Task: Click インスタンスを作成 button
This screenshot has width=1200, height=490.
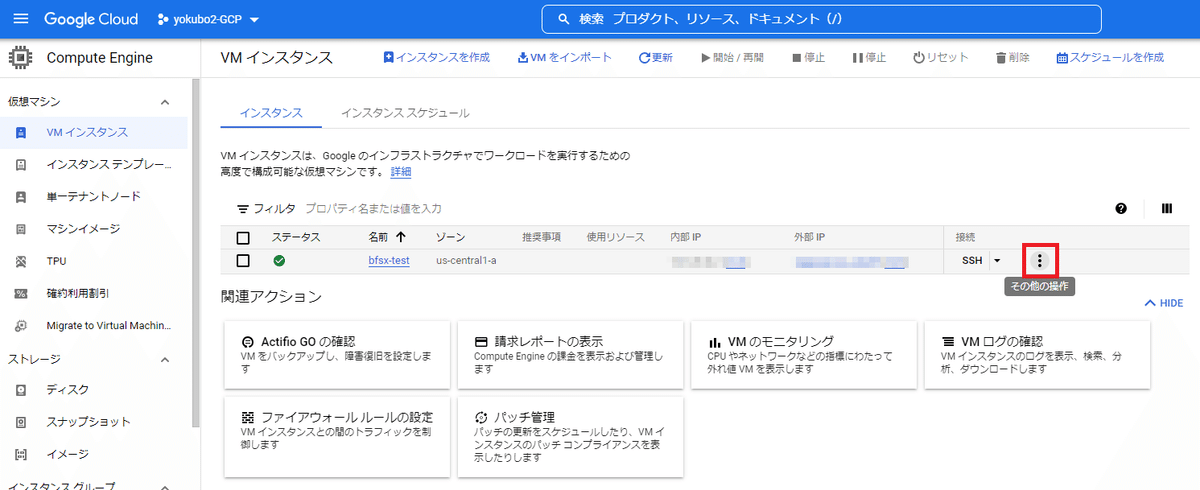Action: [x=436, y=58]
